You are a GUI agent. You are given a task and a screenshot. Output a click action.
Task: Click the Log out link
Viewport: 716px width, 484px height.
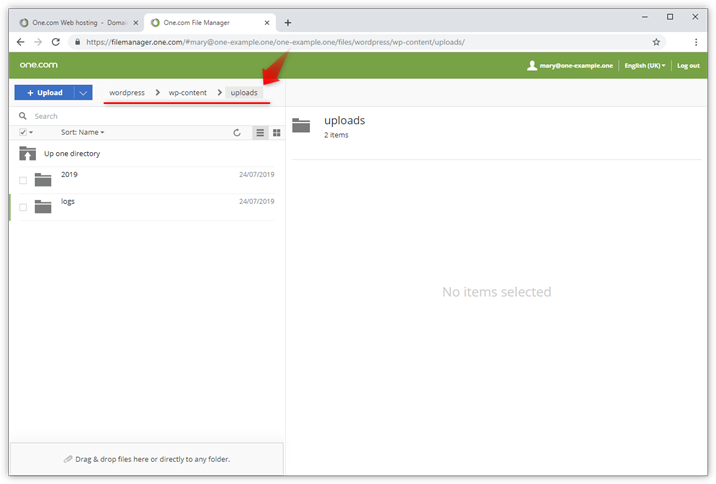click(x=688, y=65)
